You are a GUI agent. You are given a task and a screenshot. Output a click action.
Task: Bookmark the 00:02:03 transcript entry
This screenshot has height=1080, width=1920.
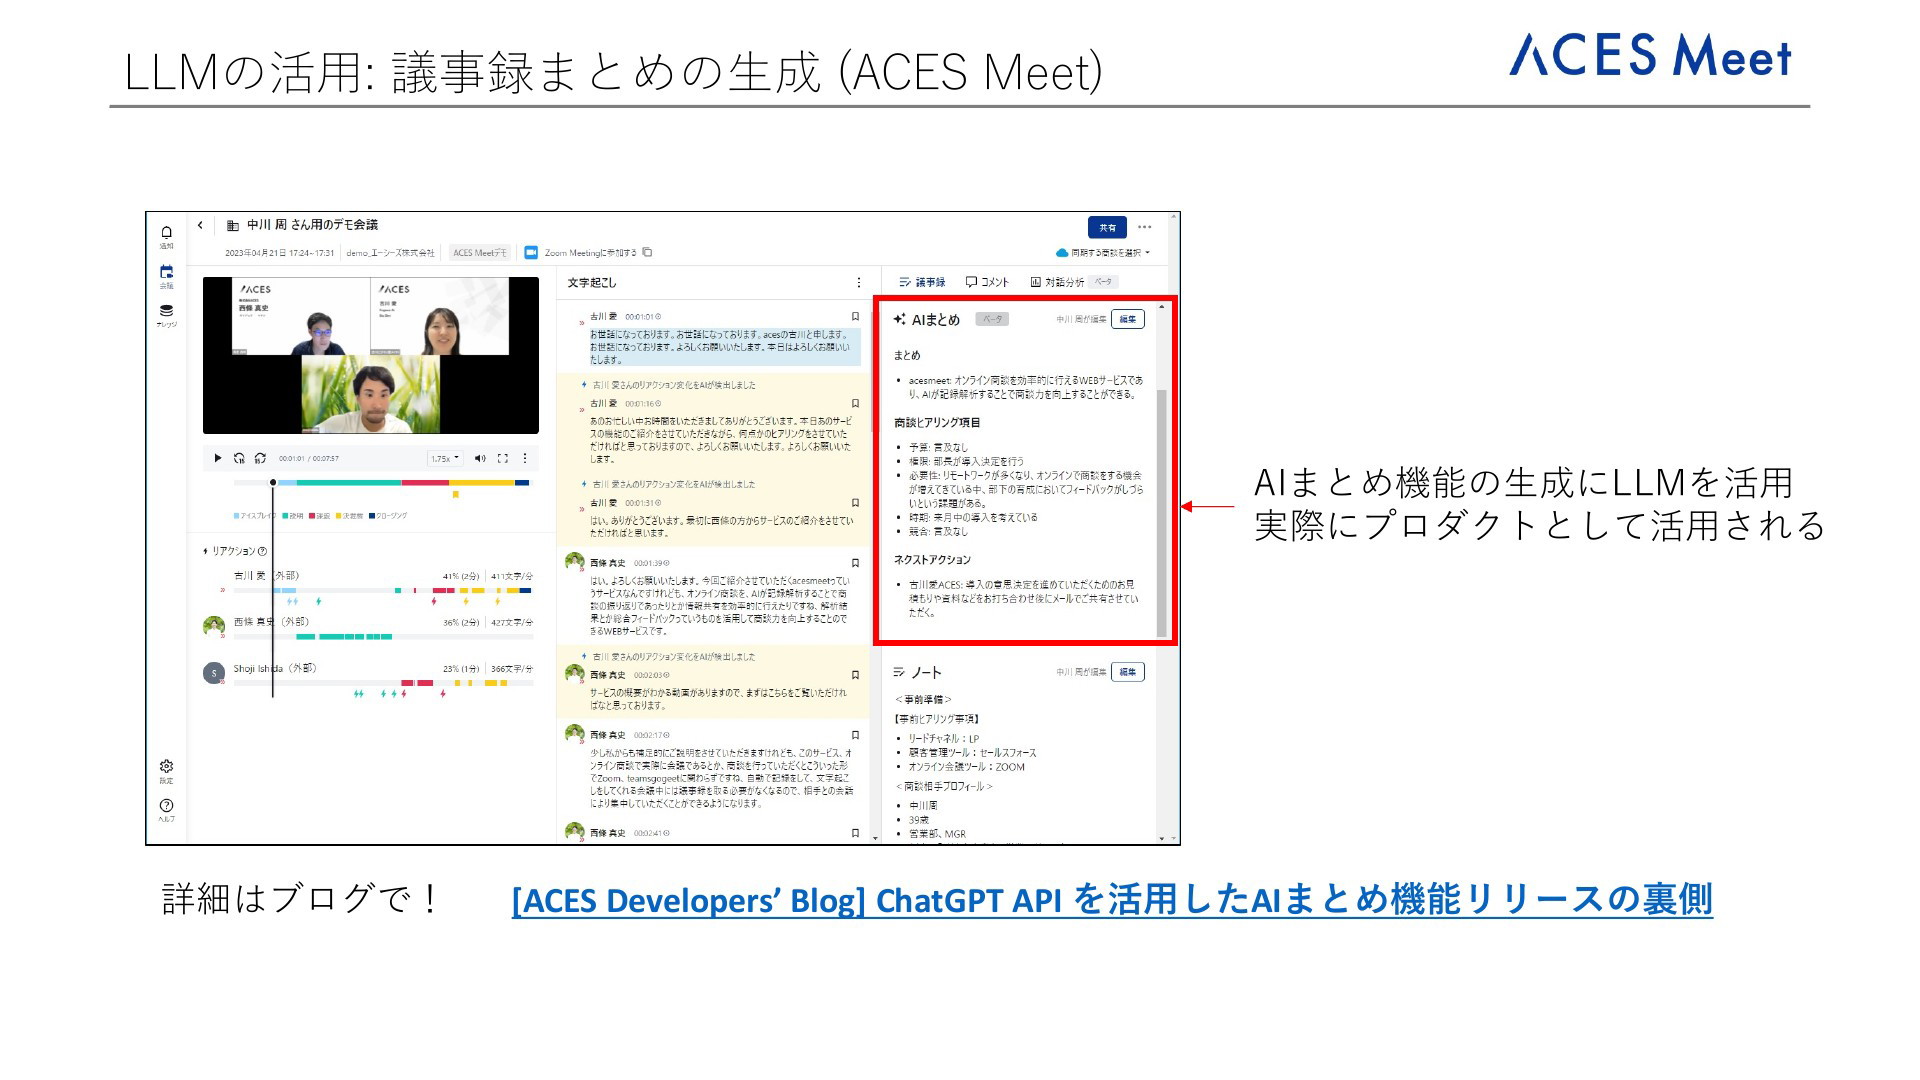point(855,674)
